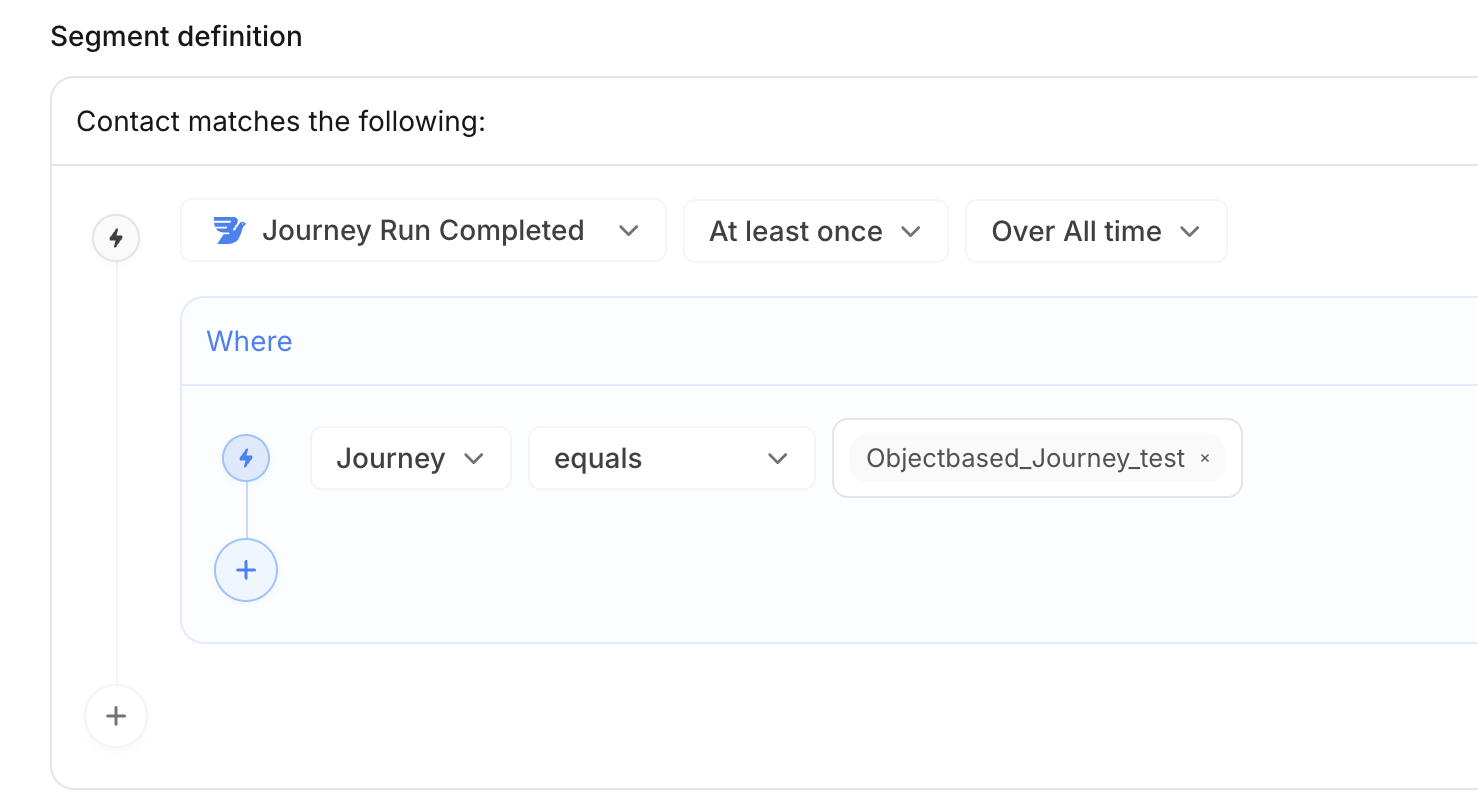This screenshot has height=806, width=1478.
Task: Click the Segment definition heading
Action: [176, 37]
